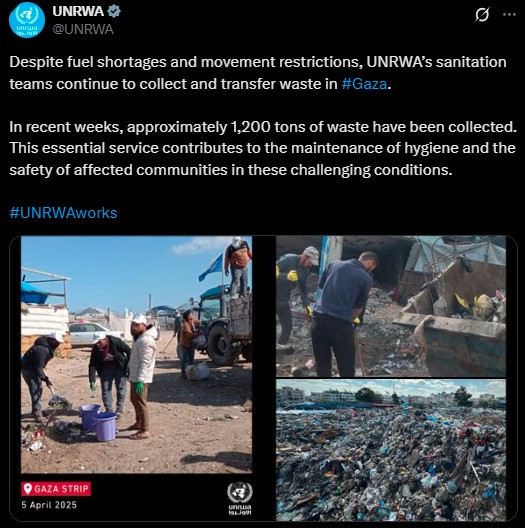
Task: Click the blue UN flag in photo
Action: click(x=211, y=267)
